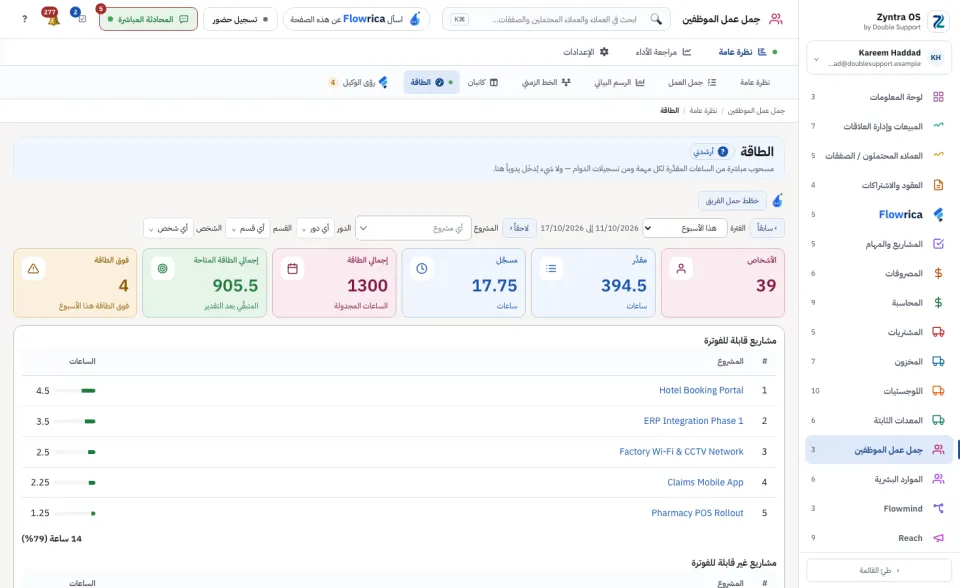The height and width of the screenshot is (588, 960).
Task: Open the أي دور role dropdown
Action: pos(317,228)
